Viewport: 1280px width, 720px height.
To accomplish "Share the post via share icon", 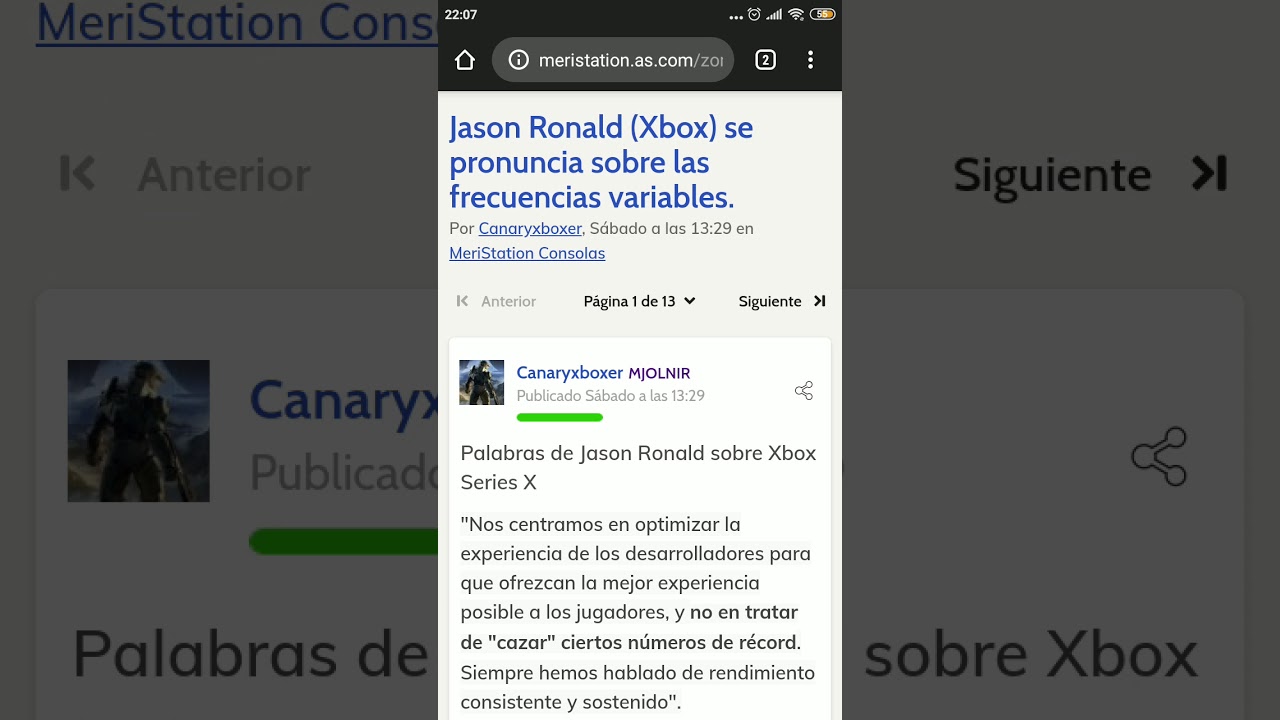I will click(x=803, y=390).
